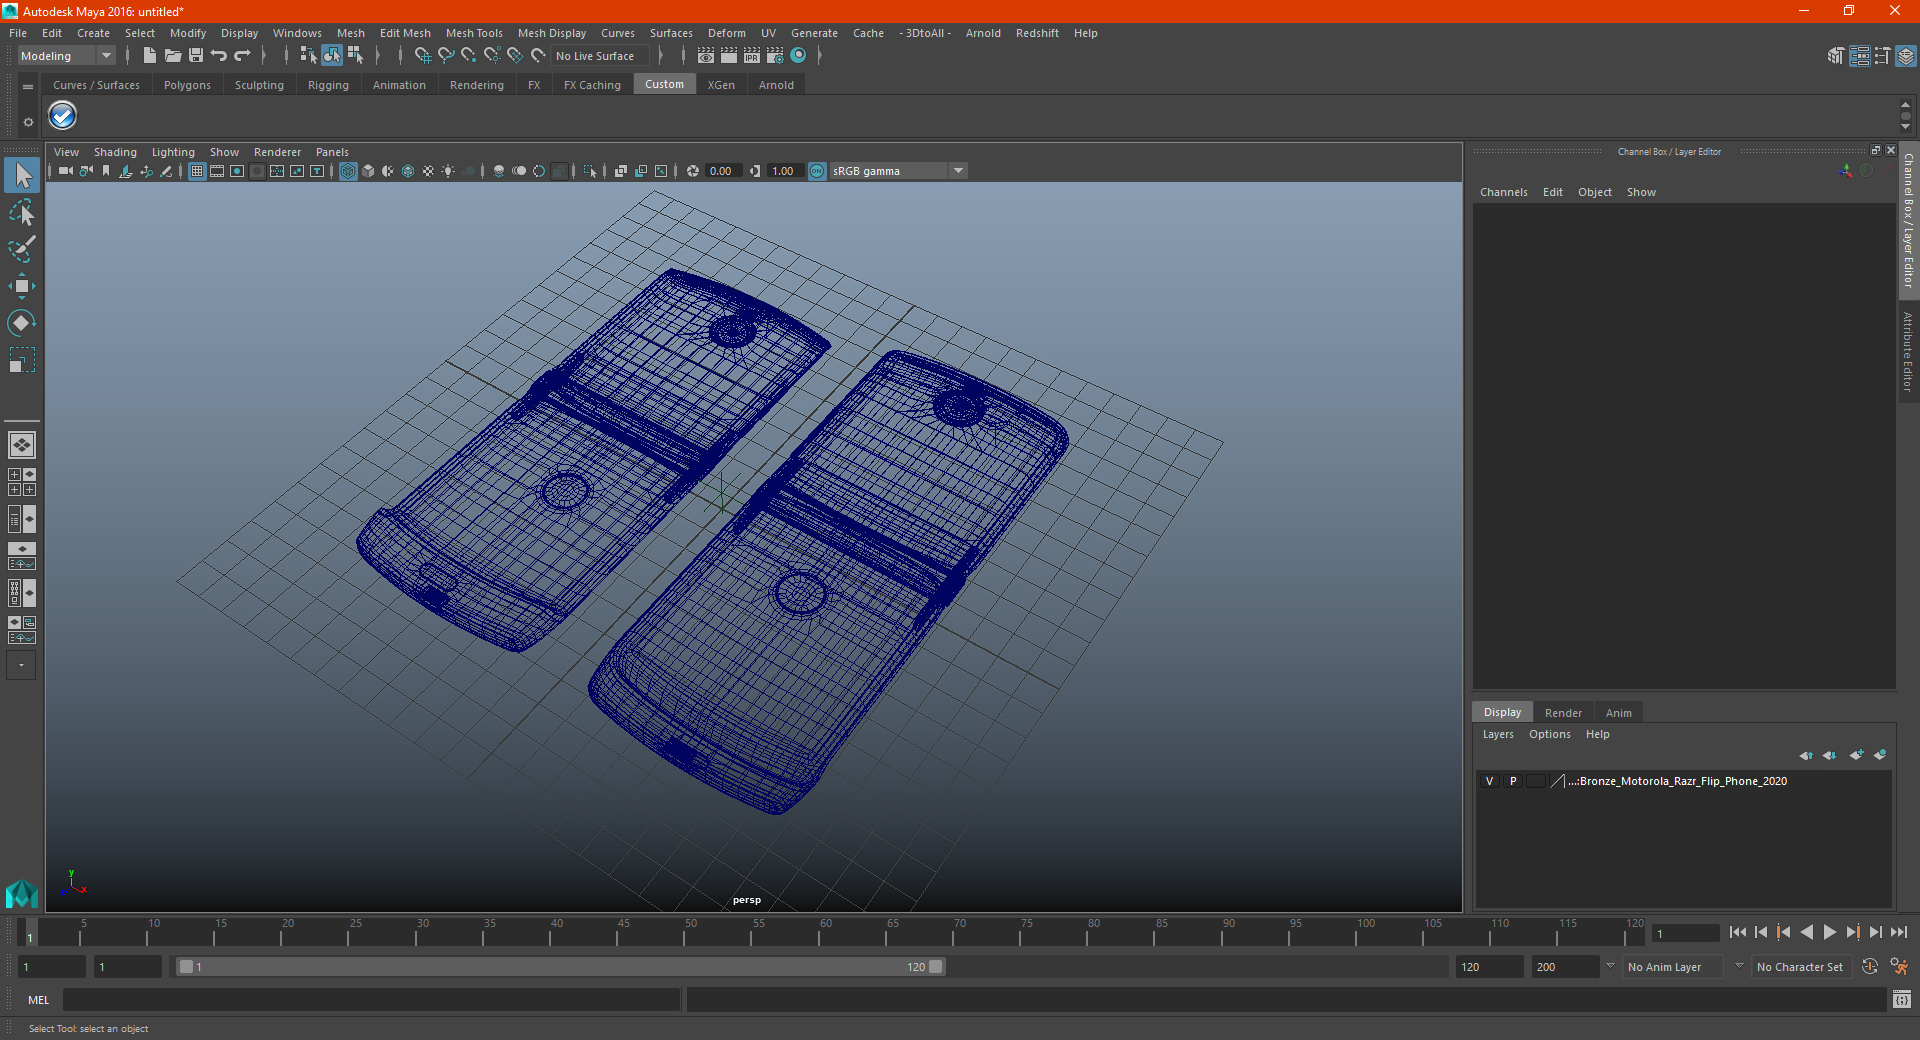This screenshot has width=1920, height=1040.
Task: Go to the start of playback range
Action: (x=1737, y=932)
